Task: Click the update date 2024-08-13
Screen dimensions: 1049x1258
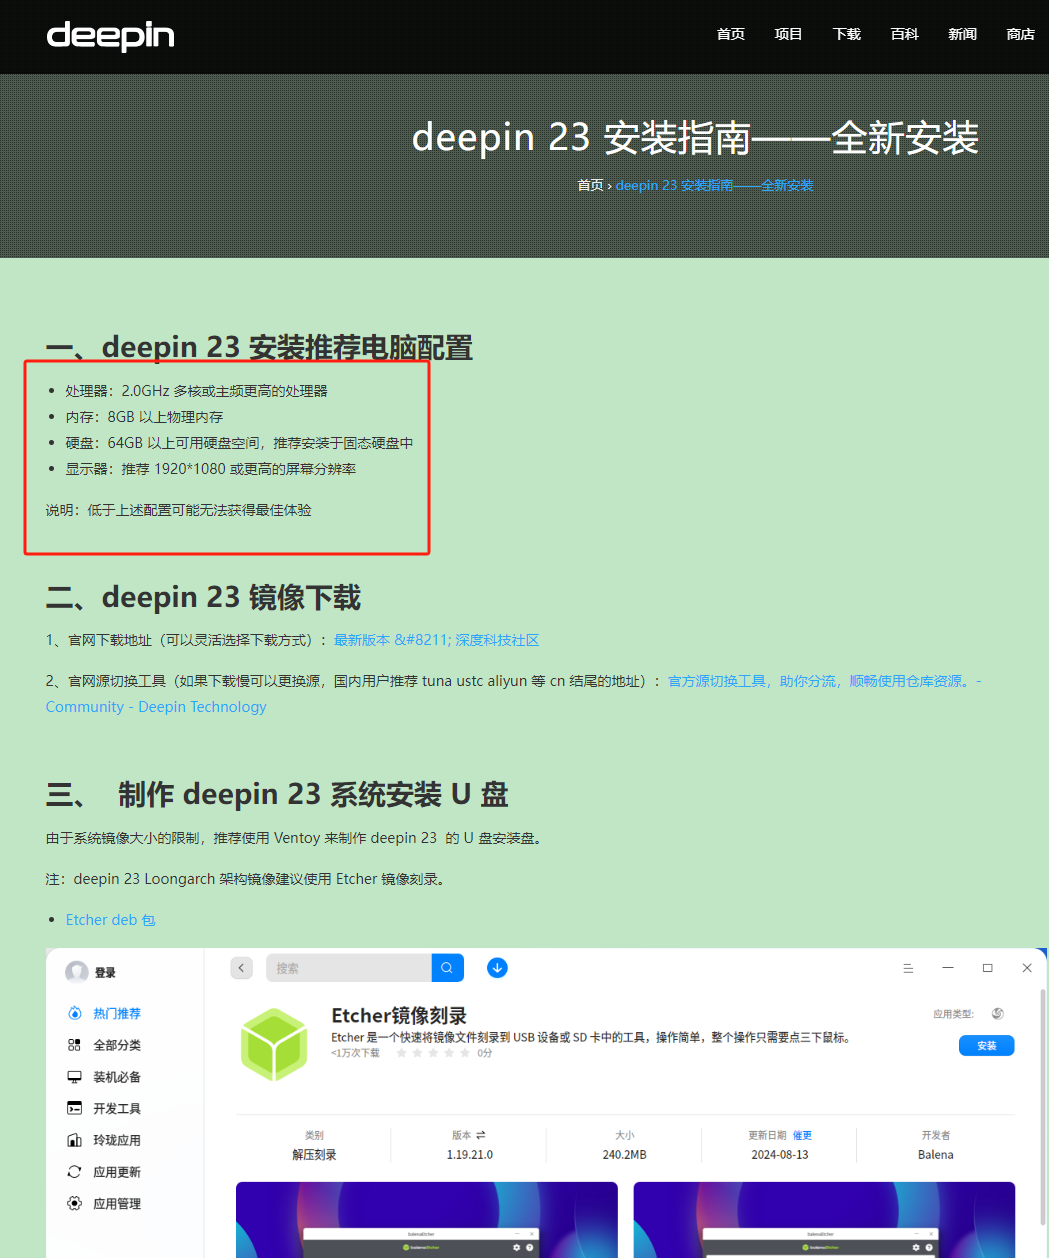Action: click(780, 1155)
